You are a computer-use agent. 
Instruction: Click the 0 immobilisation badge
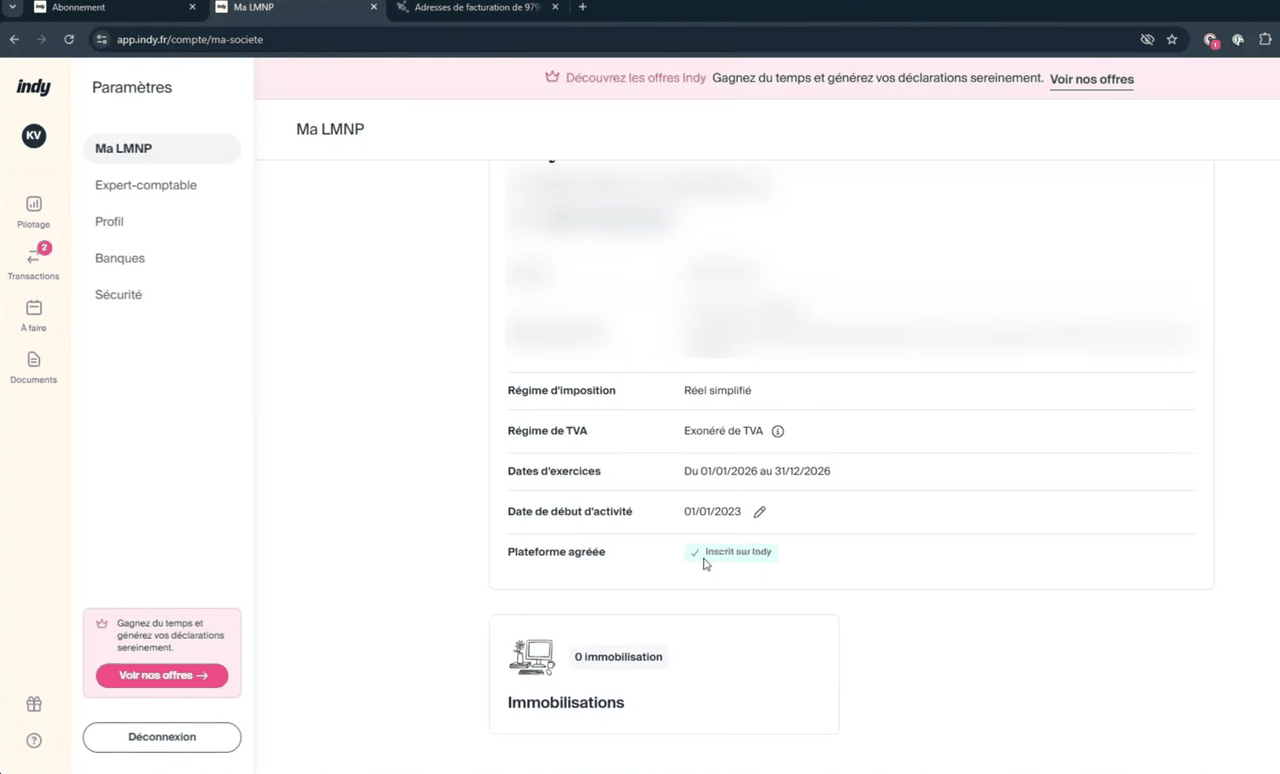(618, 657)
